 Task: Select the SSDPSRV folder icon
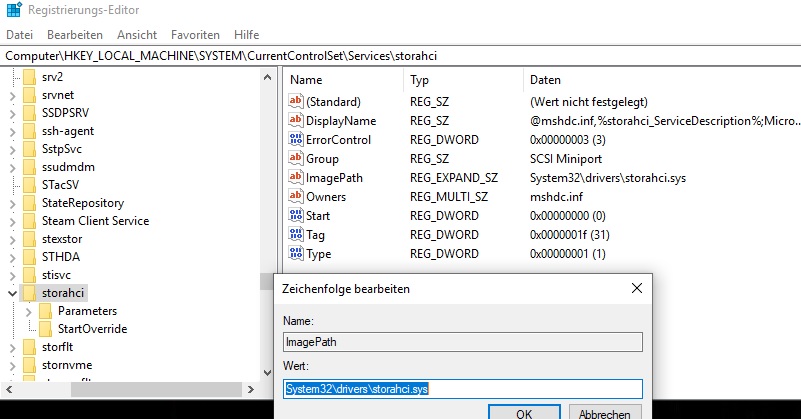click(30, 113)
